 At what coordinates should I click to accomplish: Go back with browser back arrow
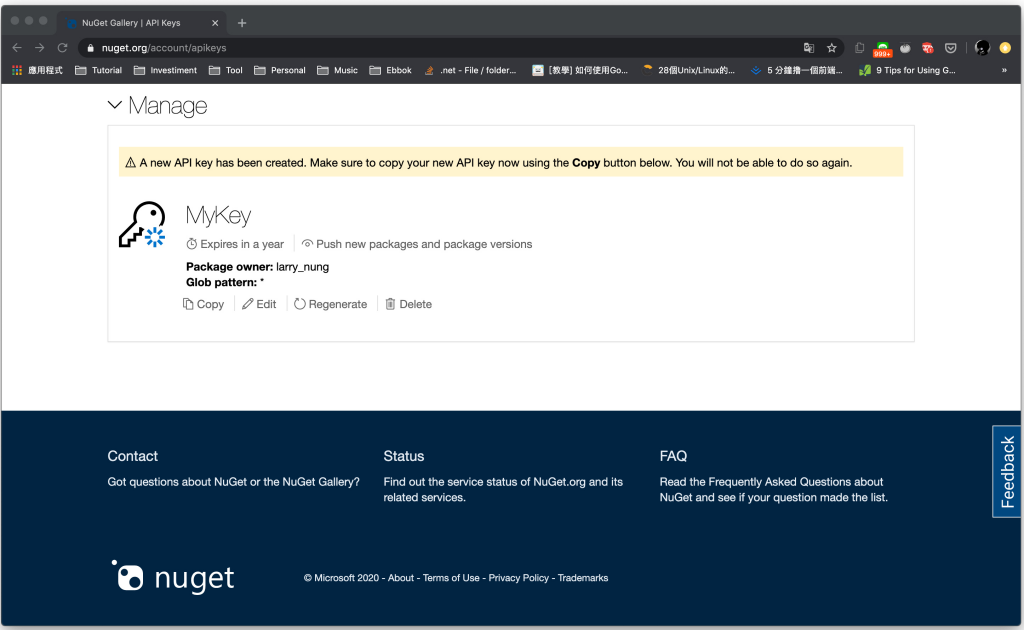click(x=17, y=48)
